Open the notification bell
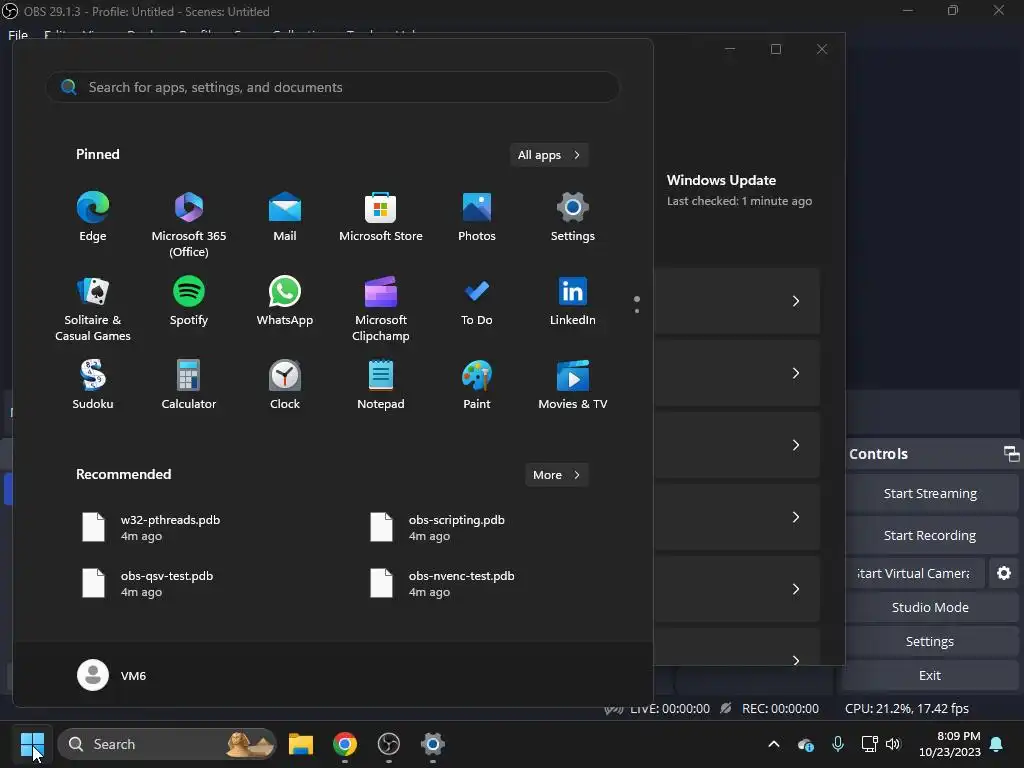Image resolution: width=1024 pixels, height=768 pixels. tap(997, 744)
